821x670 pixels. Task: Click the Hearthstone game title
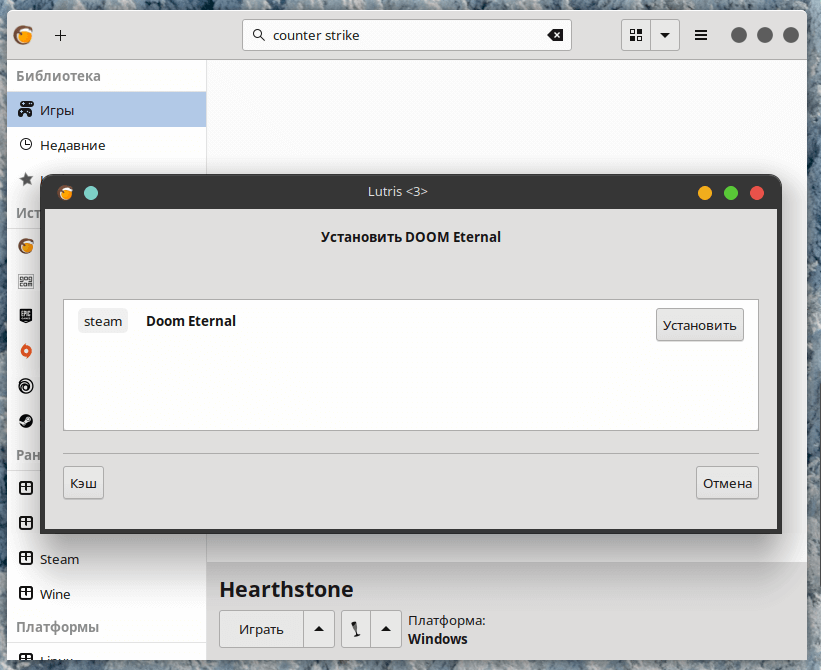(286, 589)
